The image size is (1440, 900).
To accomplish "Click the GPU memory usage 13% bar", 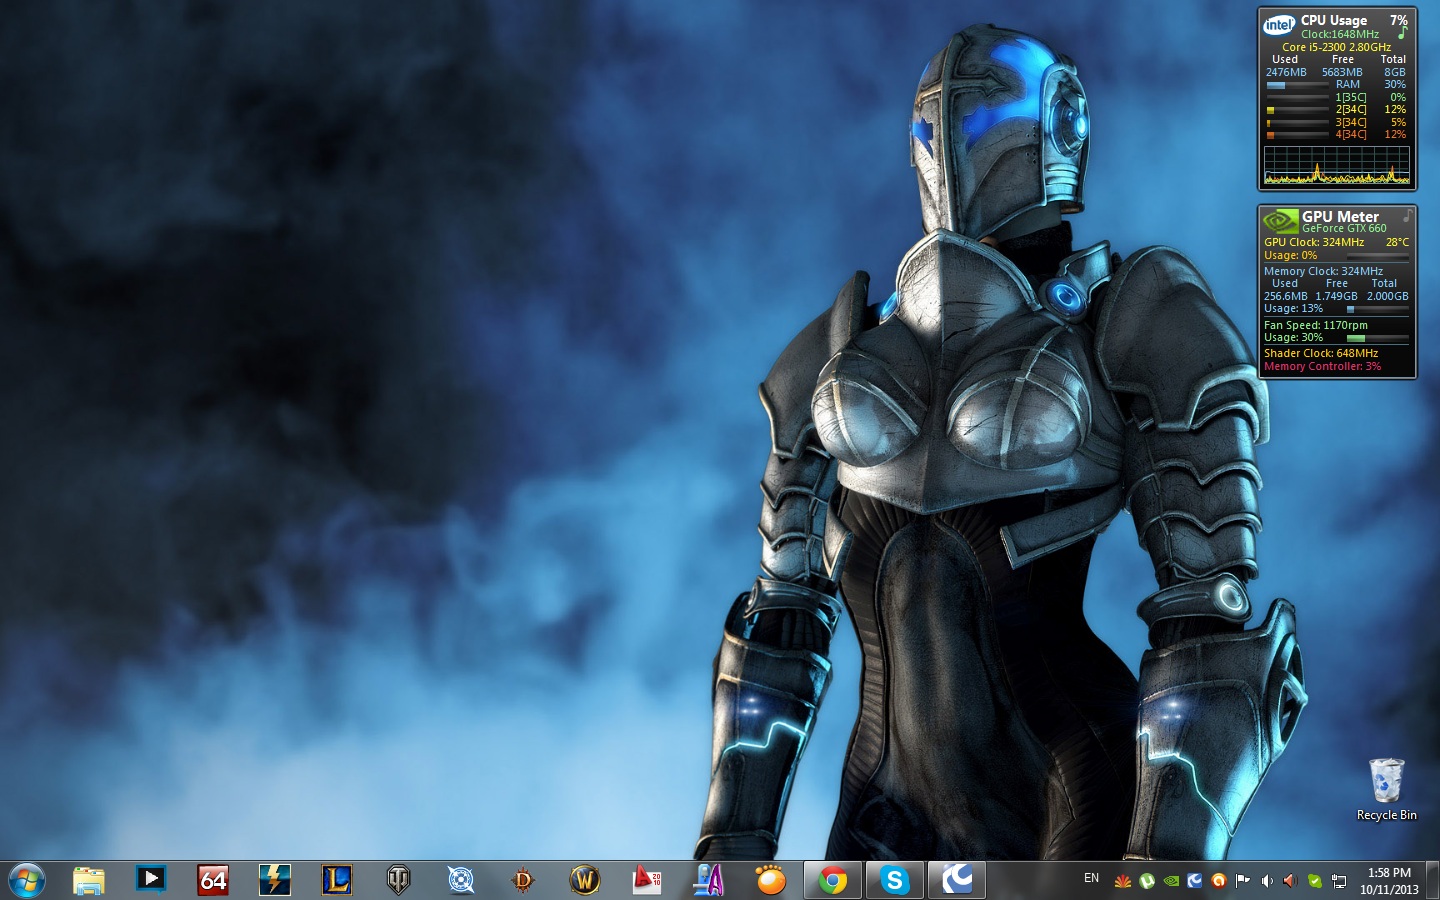I will coord(1378,309).
